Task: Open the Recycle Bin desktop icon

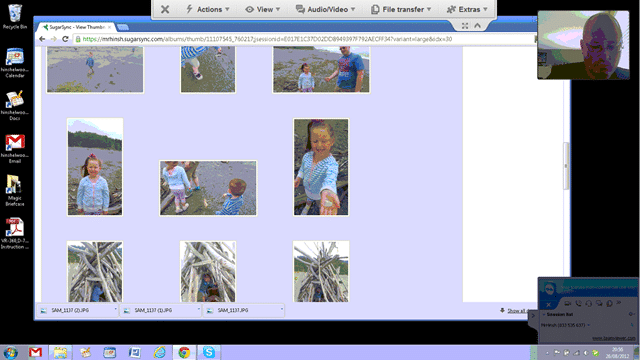Action: pos(15,17)
